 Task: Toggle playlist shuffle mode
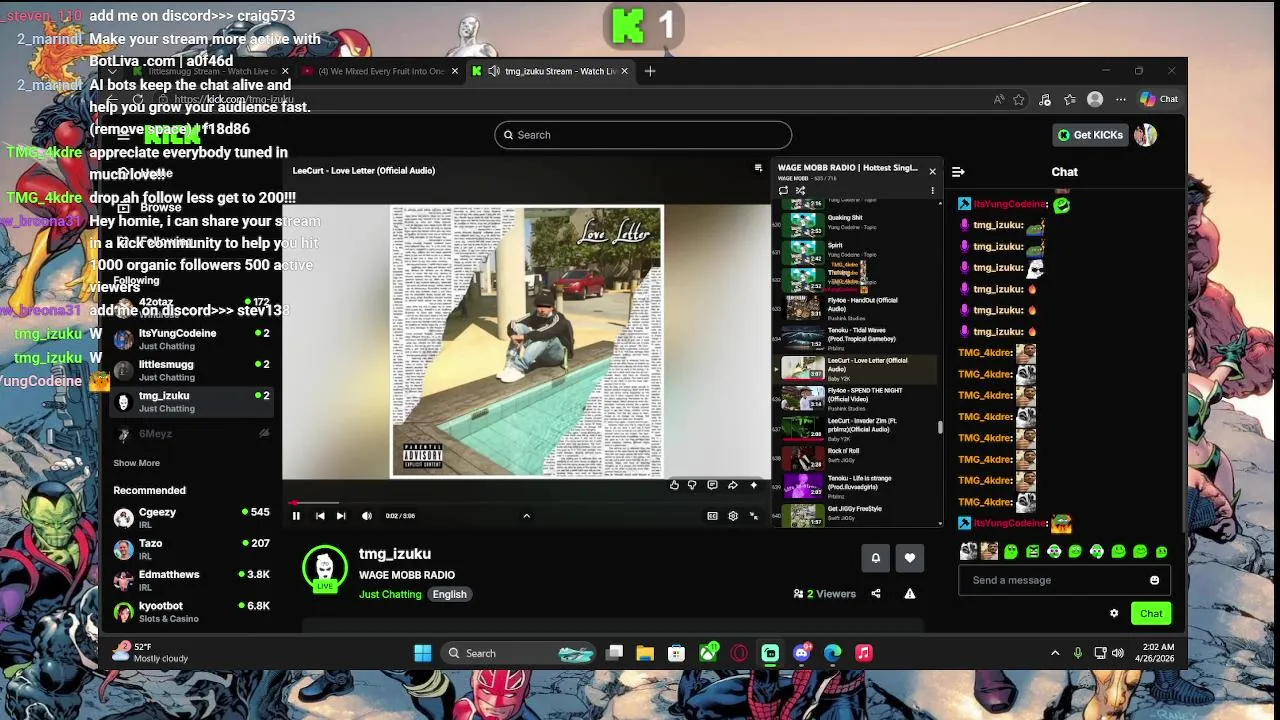(x=800, y=190)
